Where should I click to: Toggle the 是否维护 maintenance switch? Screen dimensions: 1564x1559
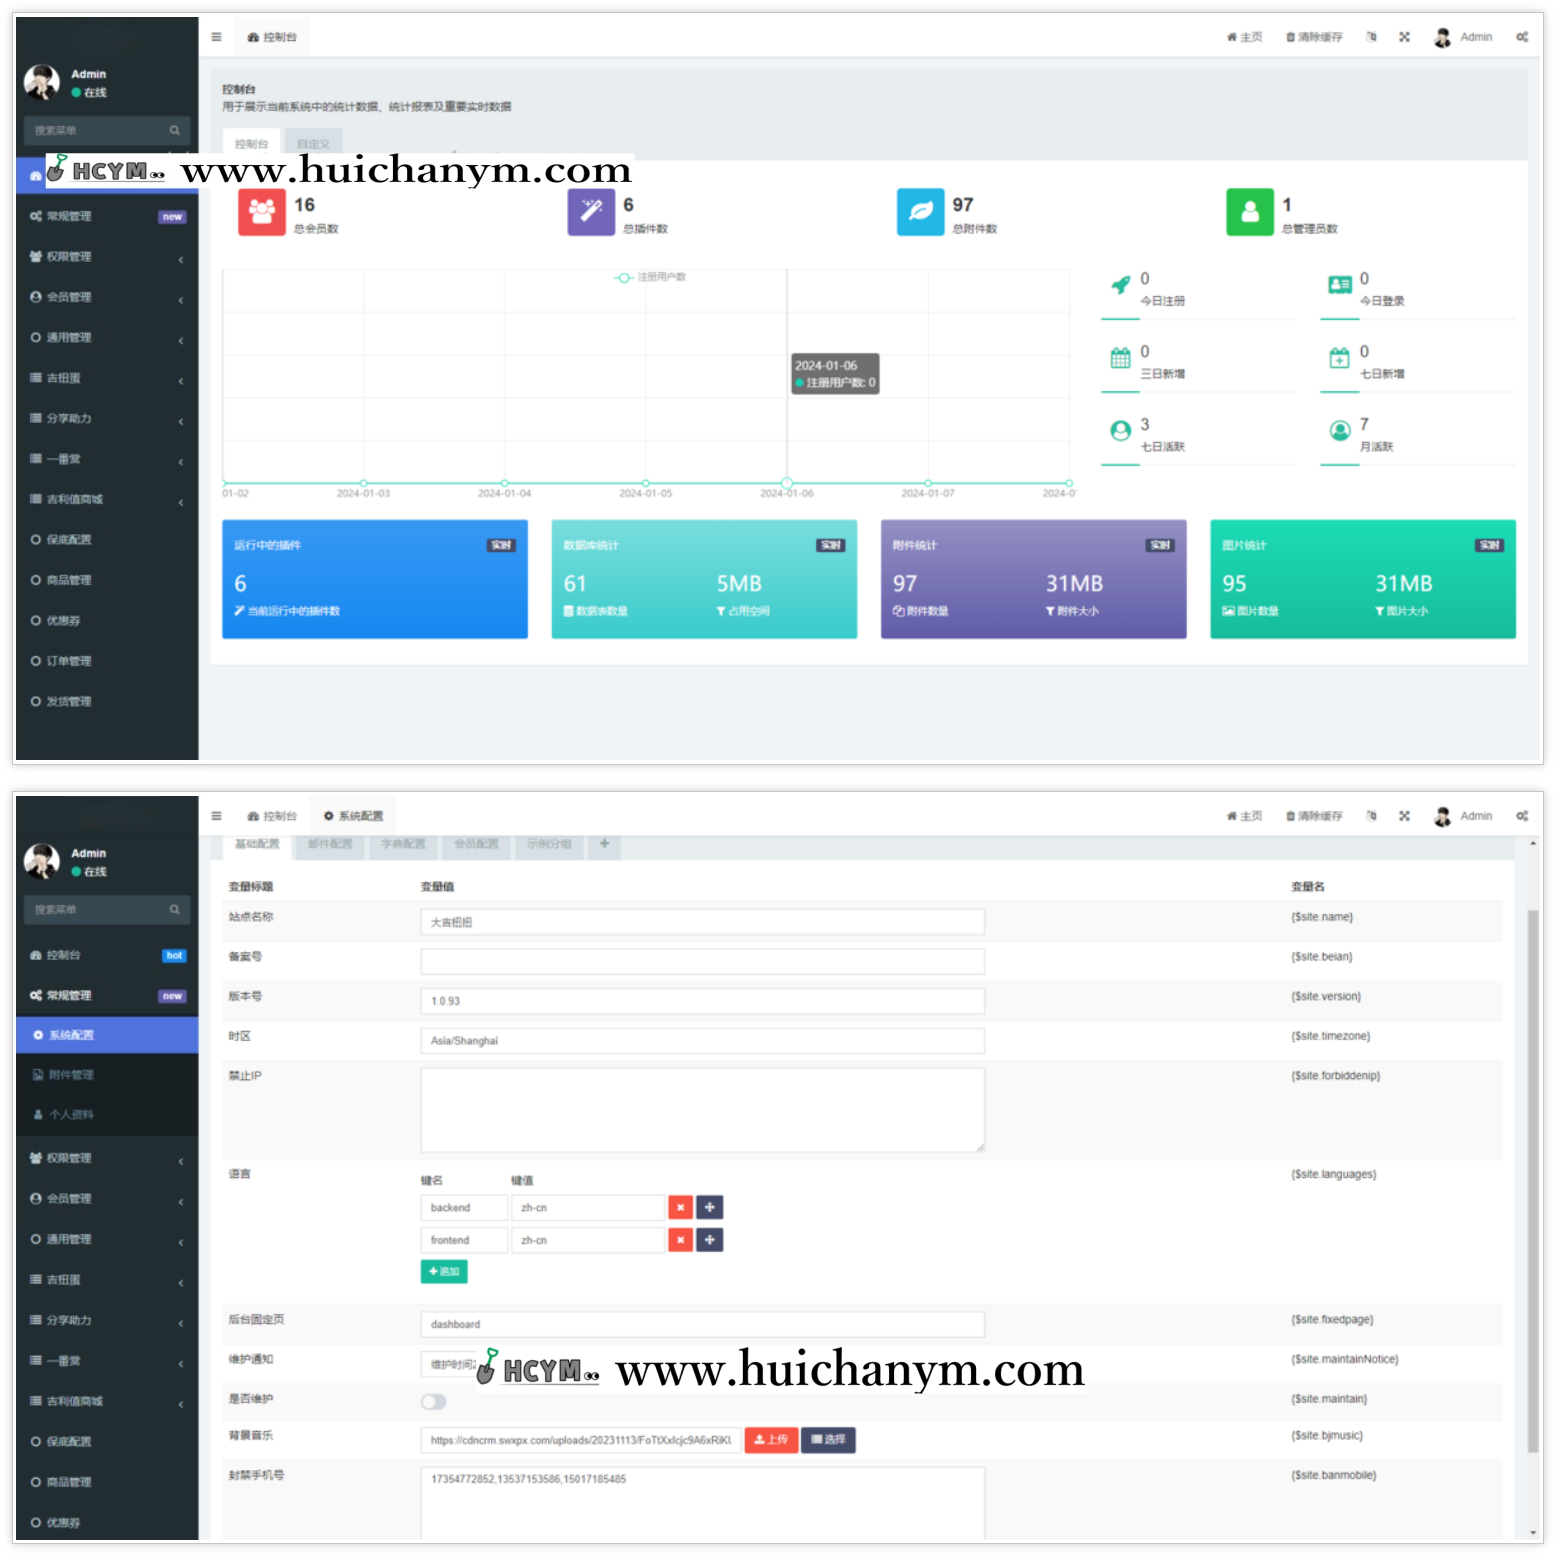(433, 1401)
